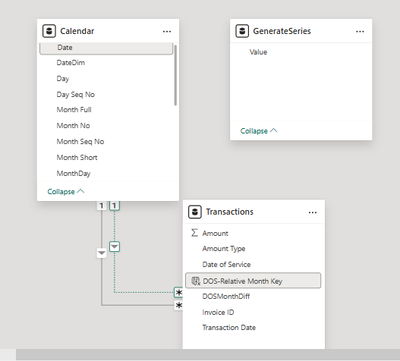Click the dotted relationship's one-side cardinality marker

pos(114,206)
